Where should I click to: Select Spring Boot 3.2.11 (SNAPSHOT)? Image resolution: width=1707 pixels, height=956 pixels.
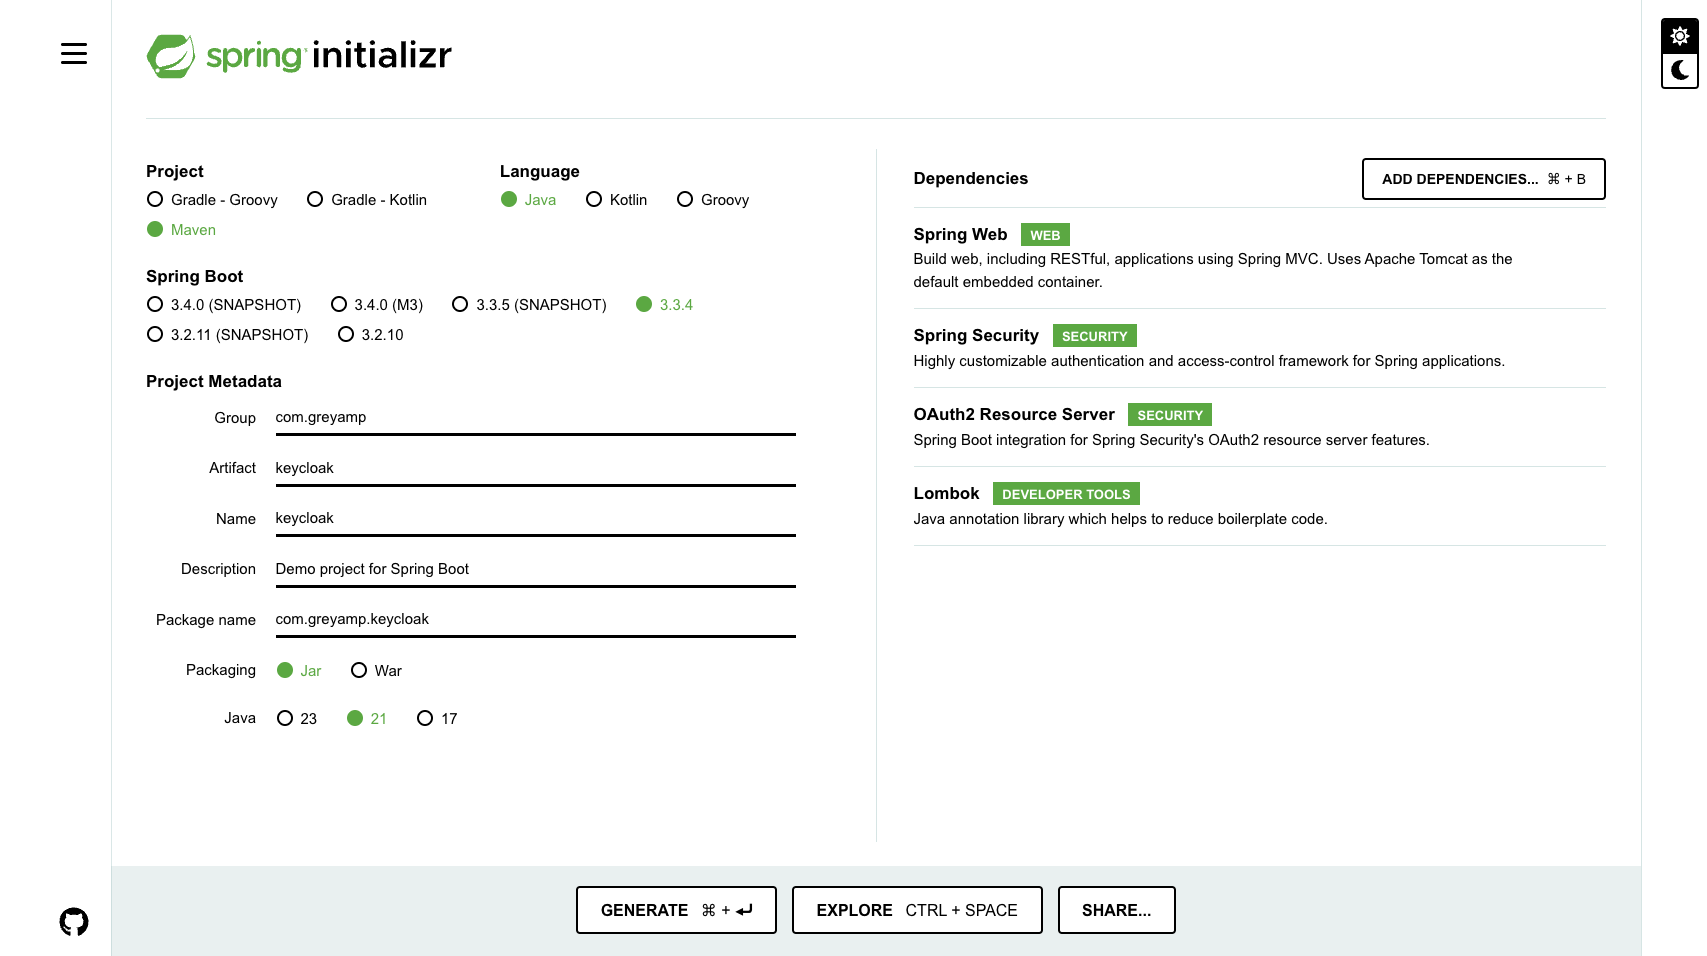pyautogui.click(x=228, y=335)
